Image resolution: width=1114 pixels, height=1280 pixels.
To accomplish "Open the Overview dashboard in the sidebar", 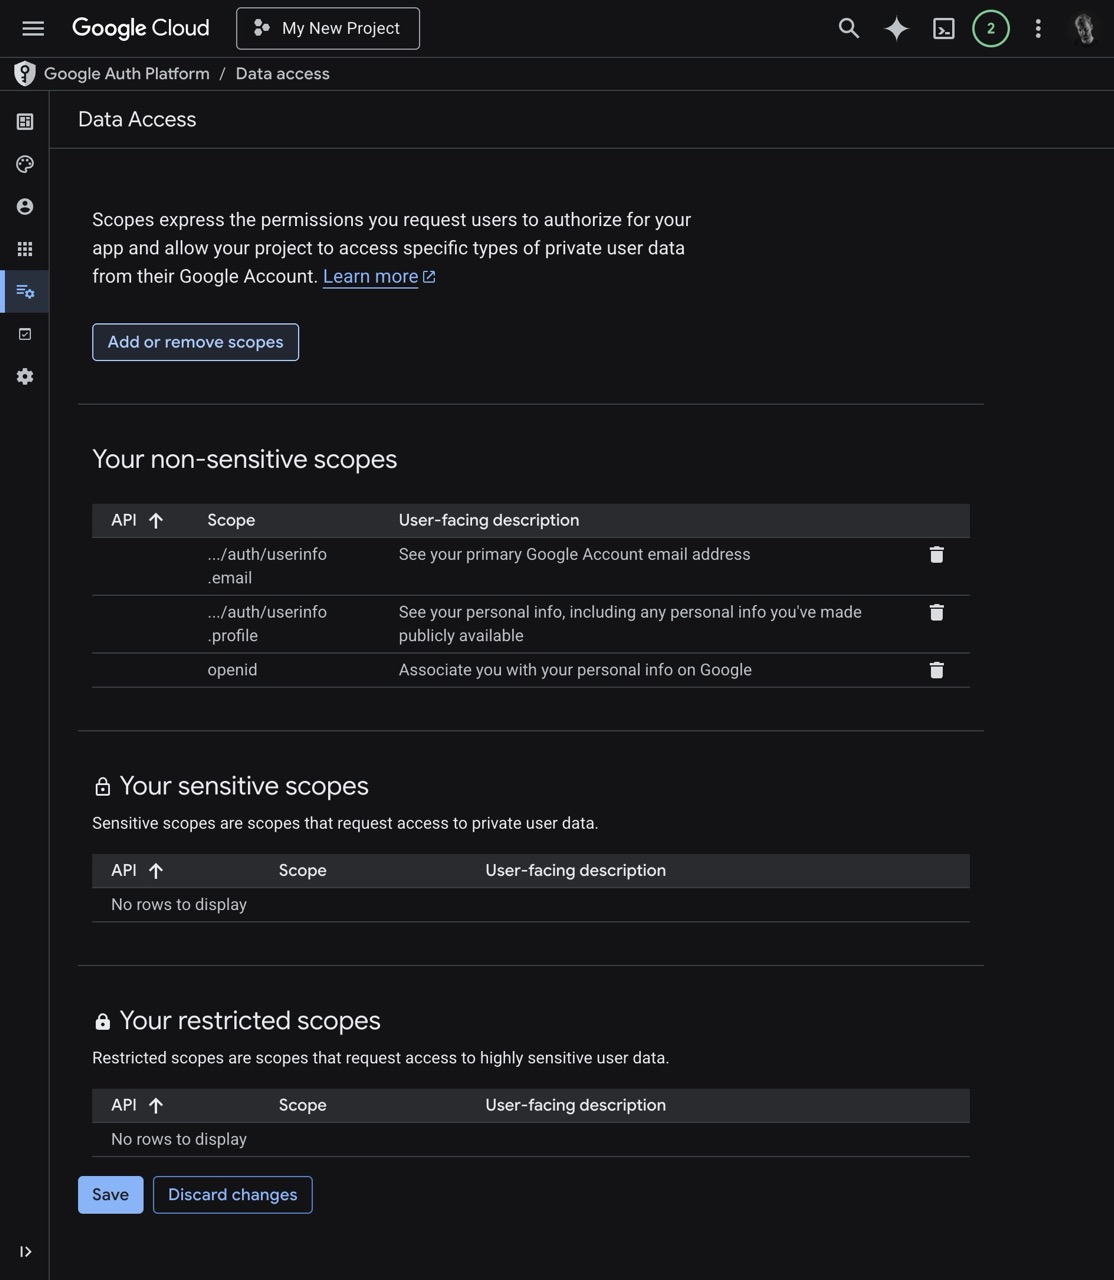I will (24, 121).
